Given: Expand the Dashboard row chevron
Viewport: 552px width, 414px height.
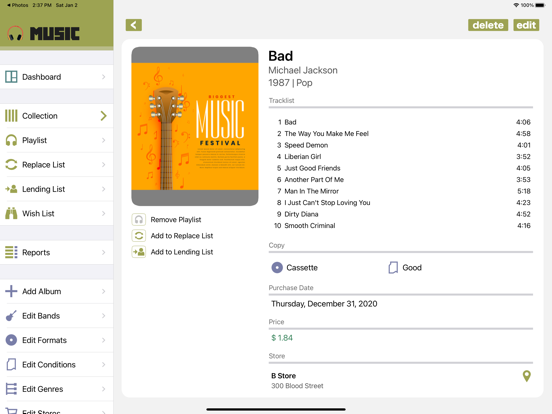Looking at the screenshot, I should 104,77.
